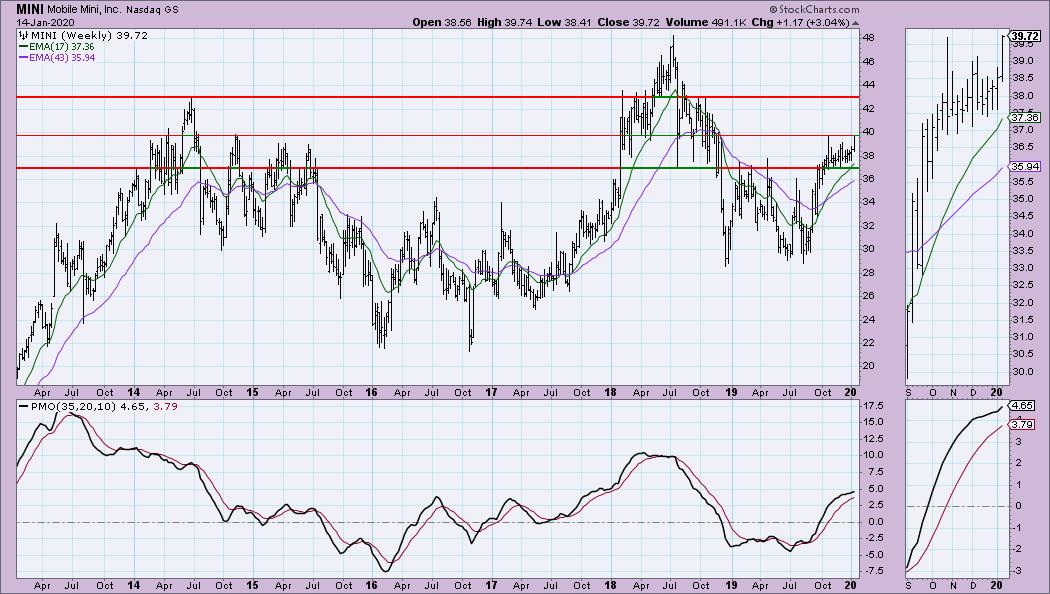
Task: Select the PMO(35,20,10) indicator label
Action: click(74, 406)
